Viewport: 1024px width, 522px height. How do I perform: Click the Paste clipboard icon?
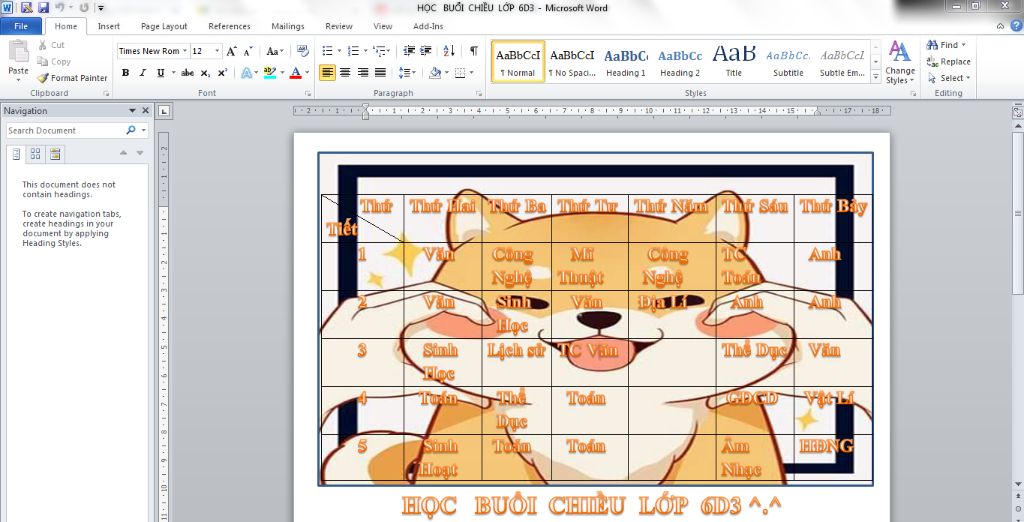click(x=18, y=51)
